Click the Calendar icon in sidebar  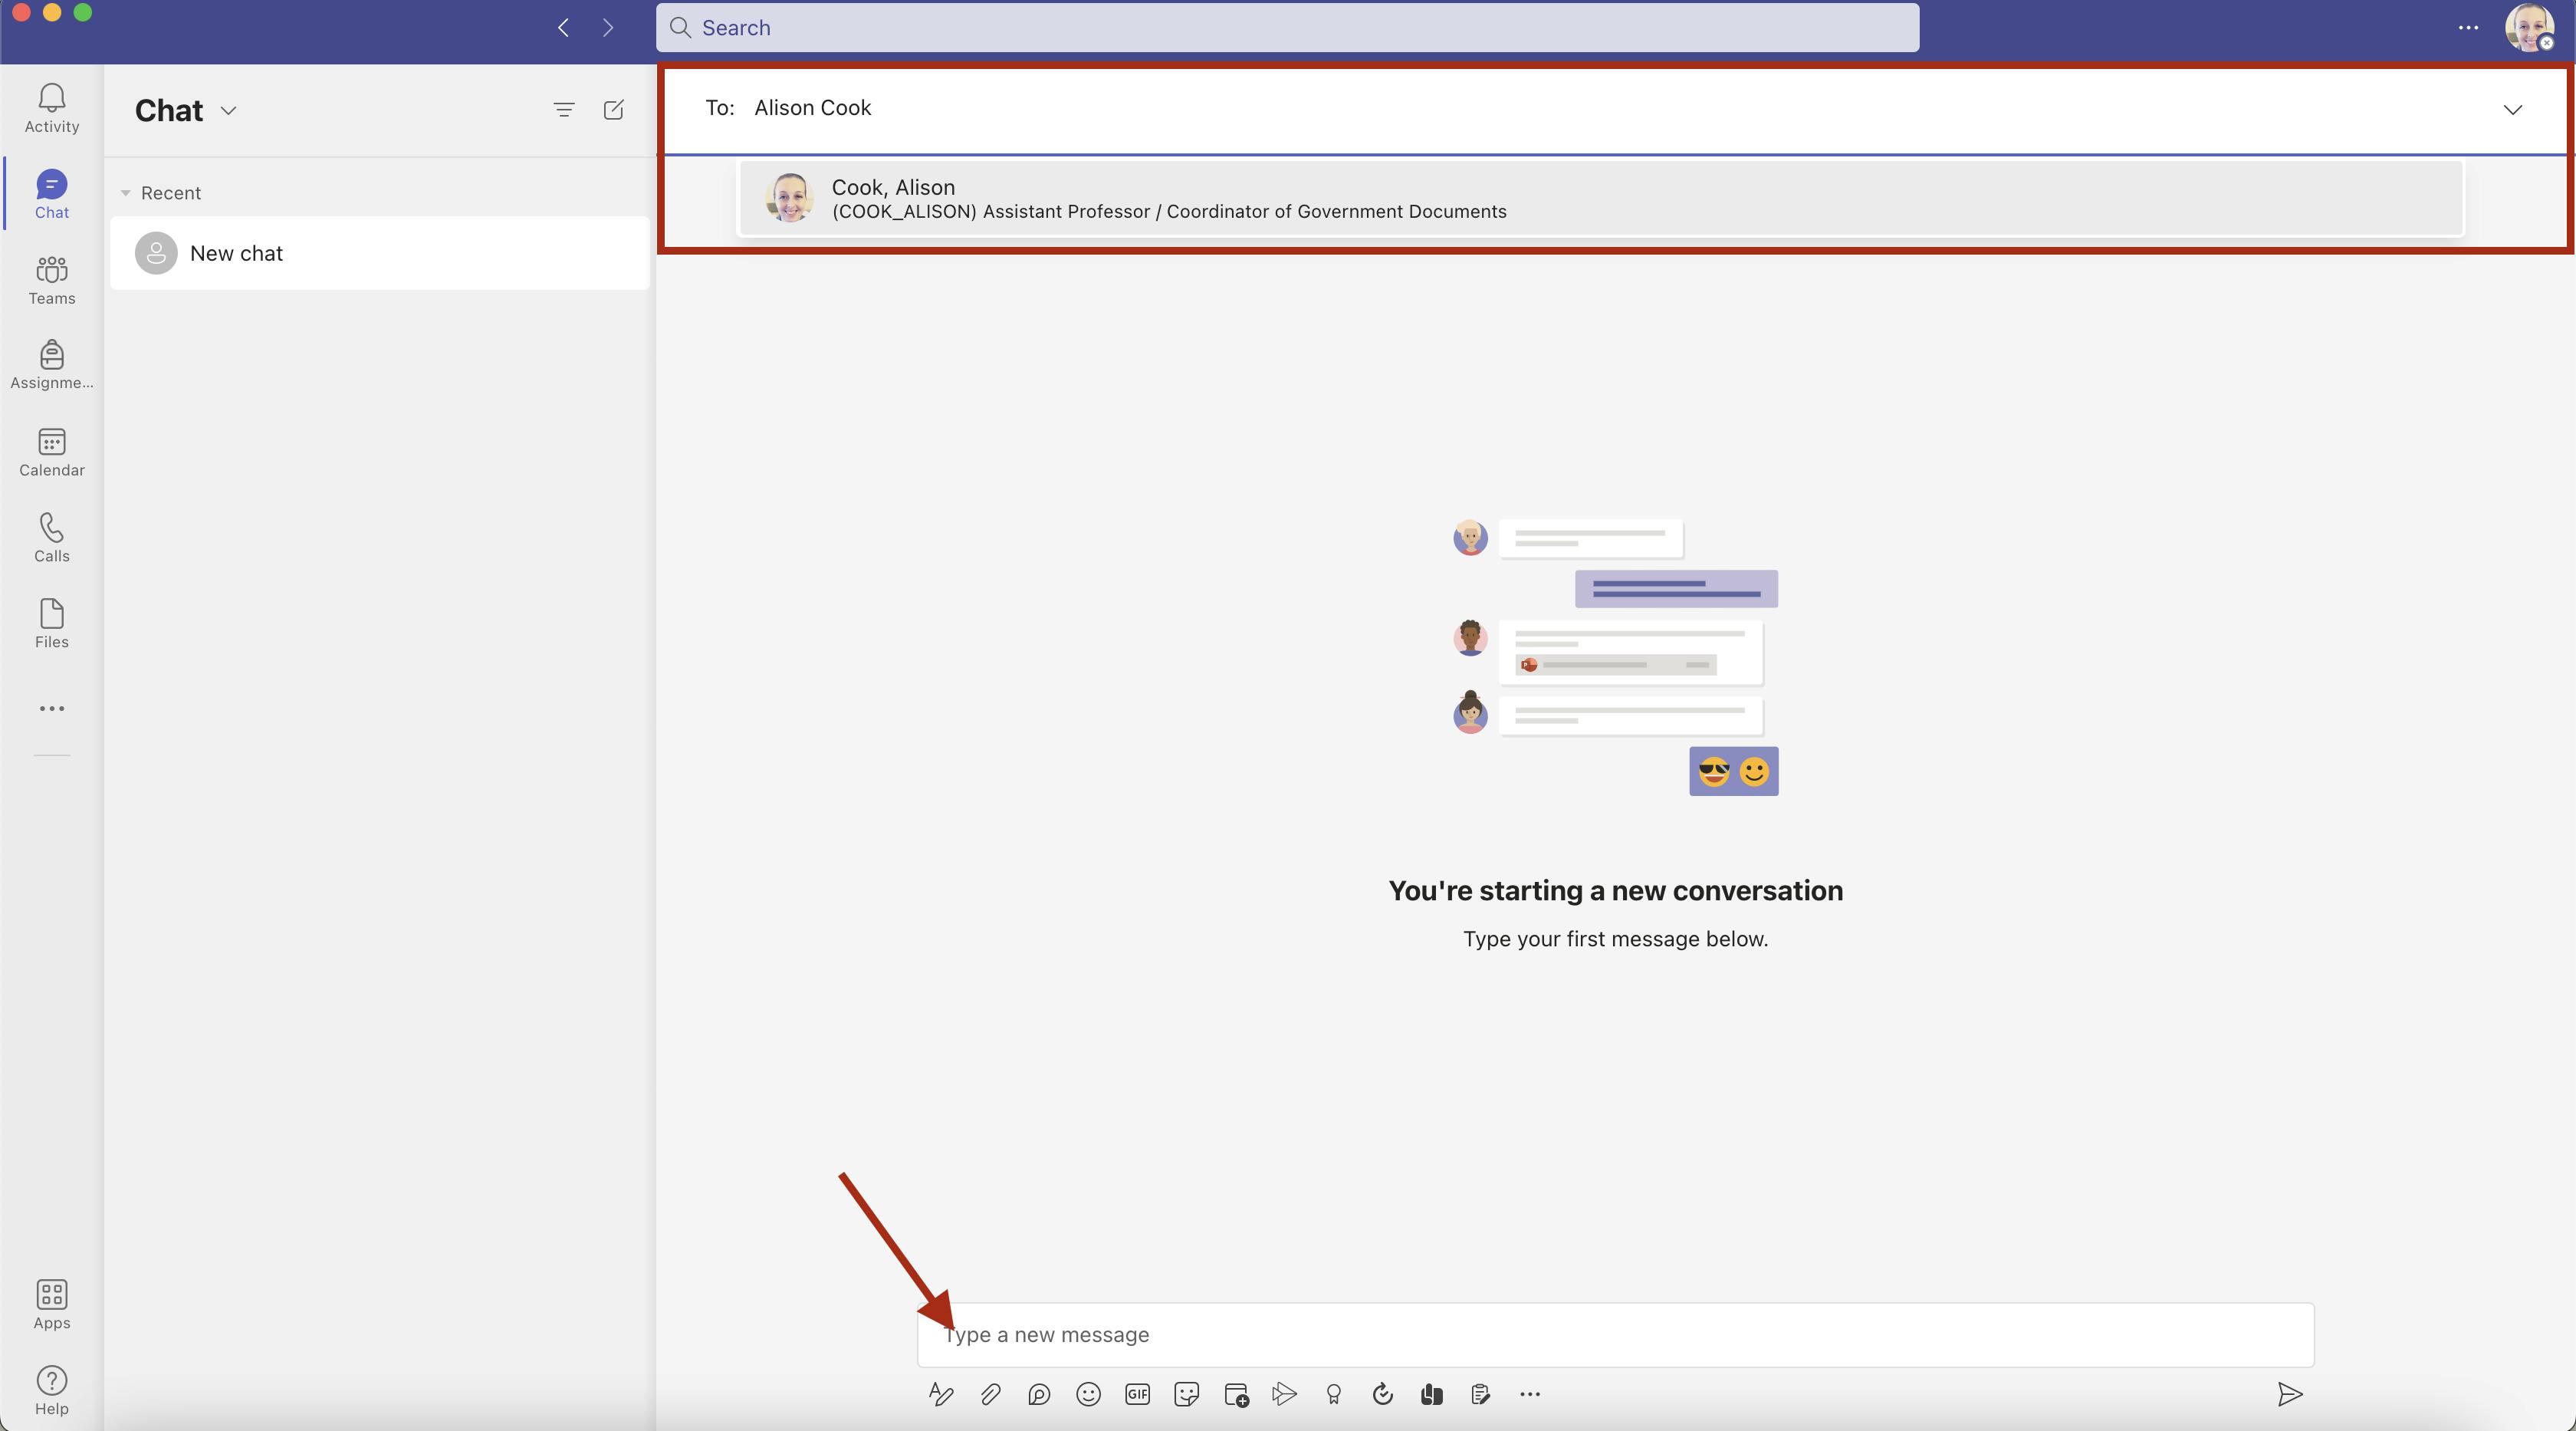(x=51, y=453)
